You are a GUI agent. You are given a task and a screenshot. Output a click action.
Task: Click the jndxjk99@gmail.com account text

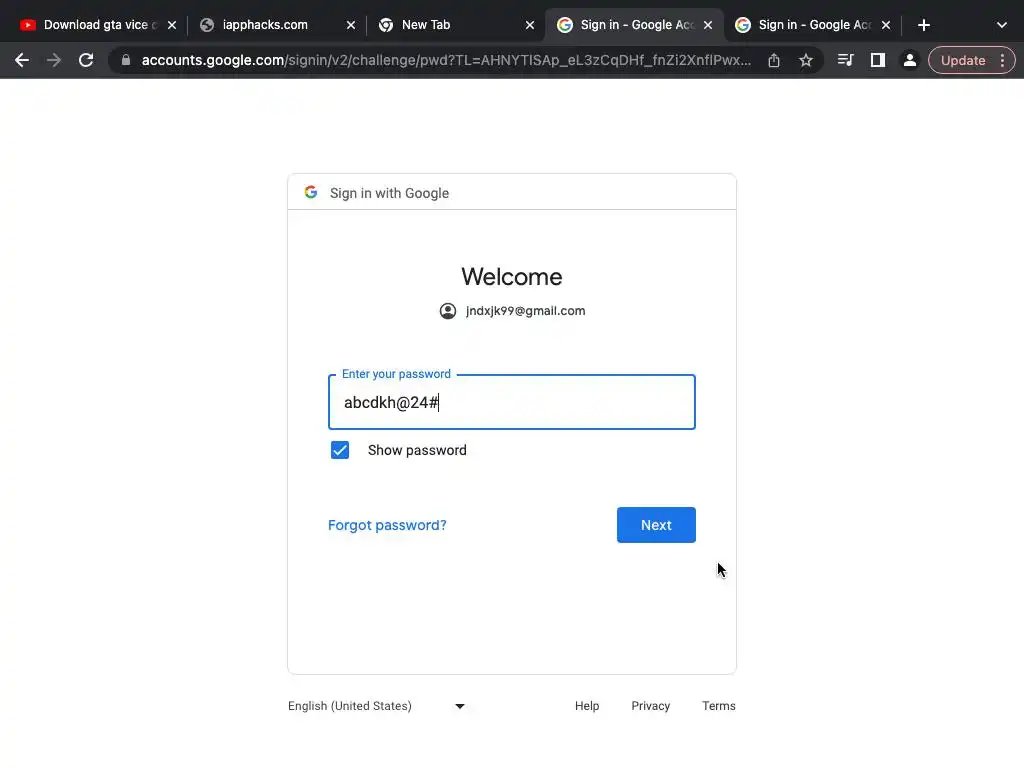click(x=525, y=311)
